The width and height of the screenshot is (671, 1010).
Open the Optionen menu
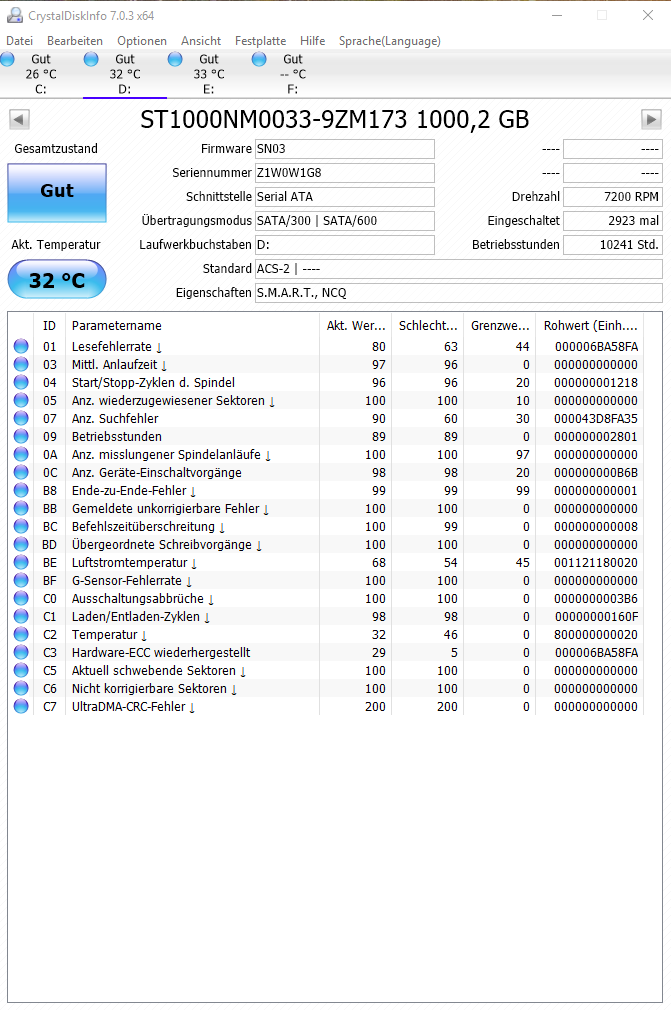(x=142, y=41)
